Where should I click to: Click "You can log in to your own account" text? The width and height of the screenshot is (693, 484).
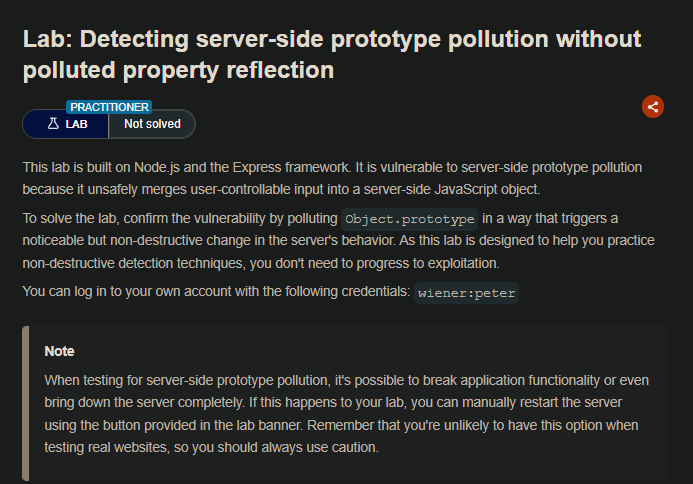130,292
